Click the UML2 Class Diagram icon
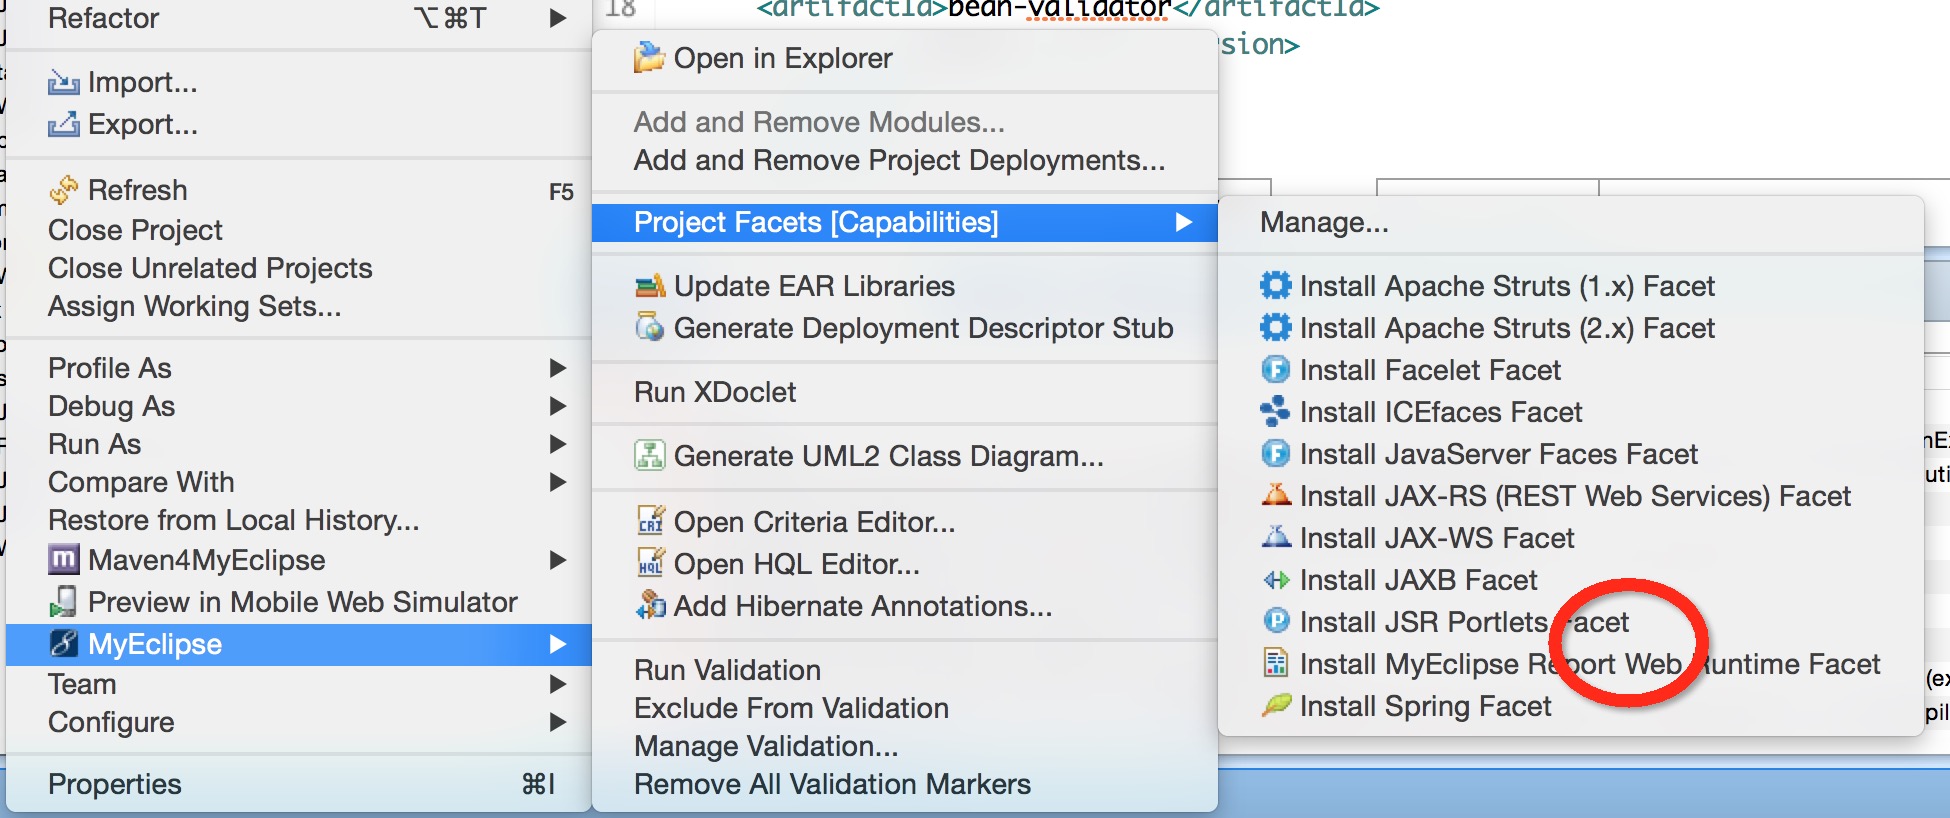Viewport: 1950px width, 818px height. pyautogui.click(x=650, y=456)
